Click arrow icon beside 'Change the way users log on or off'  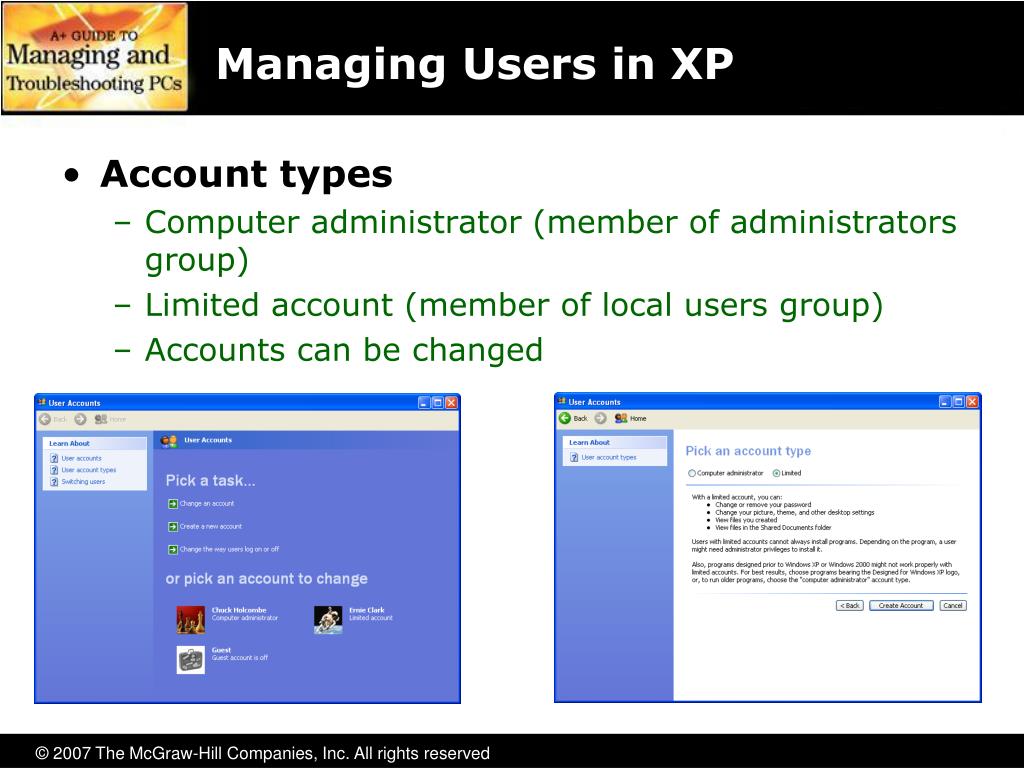pyautogui.click(x=172, y=549)
